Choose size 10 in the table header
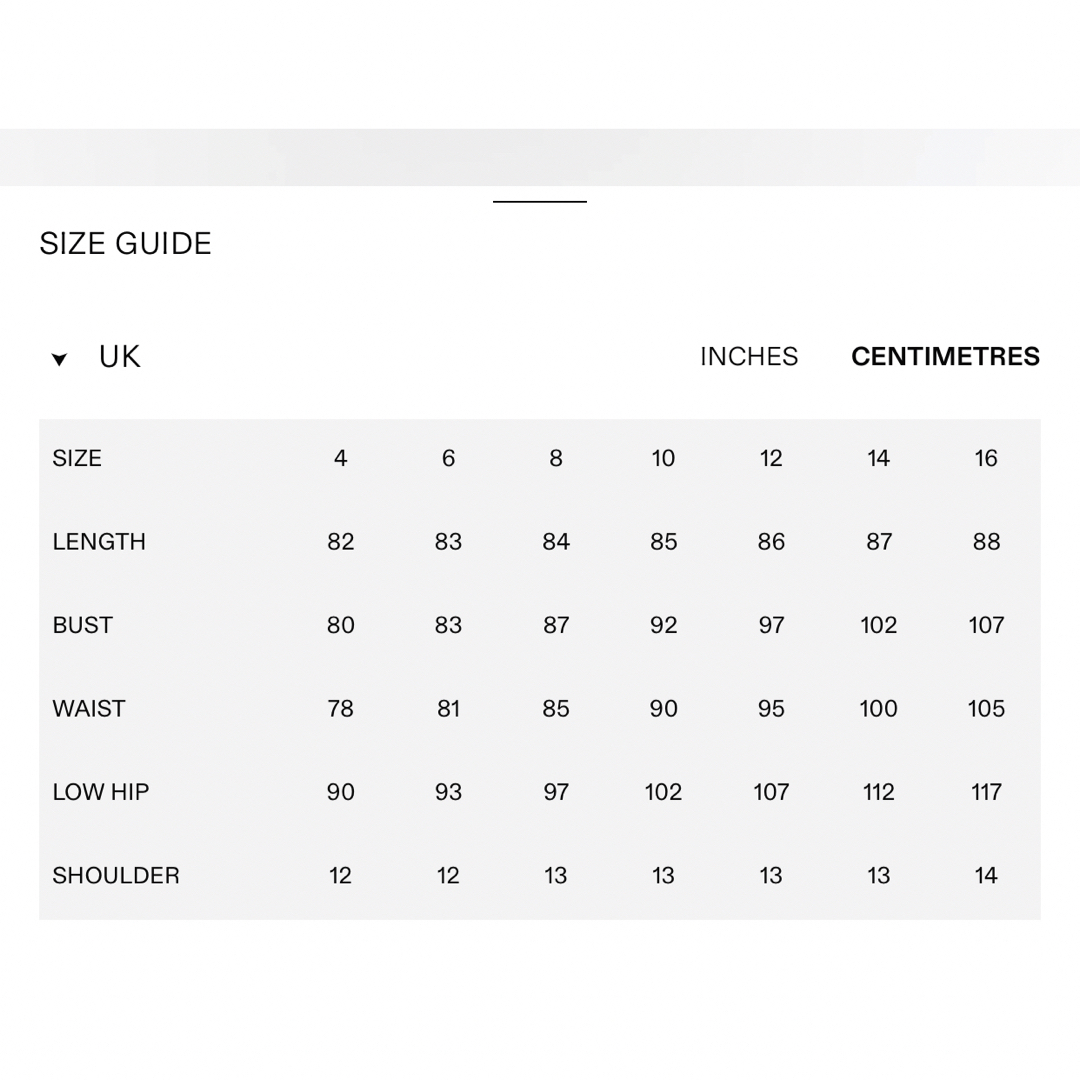Image resolution: width=1080 pixels, height=1080 pixels. pyautogui.click(x=663, y=458)
